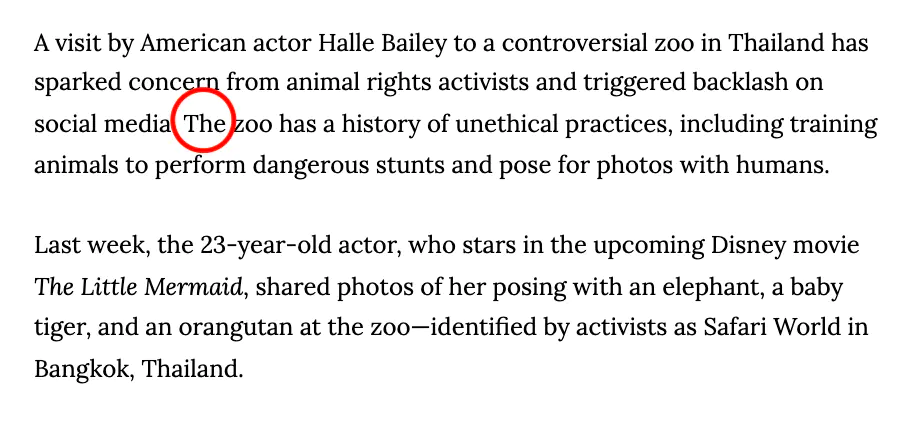Click the word "backlash"
Screen dimensions: 919x422
(x=740, y=83)
